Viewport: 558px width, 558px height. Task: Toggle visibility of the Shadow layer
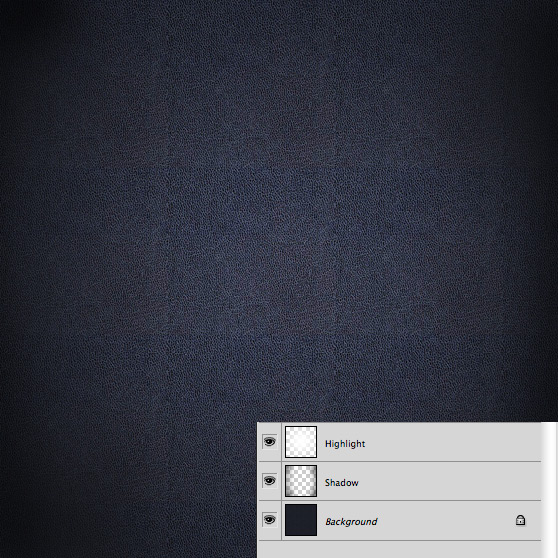269,481
